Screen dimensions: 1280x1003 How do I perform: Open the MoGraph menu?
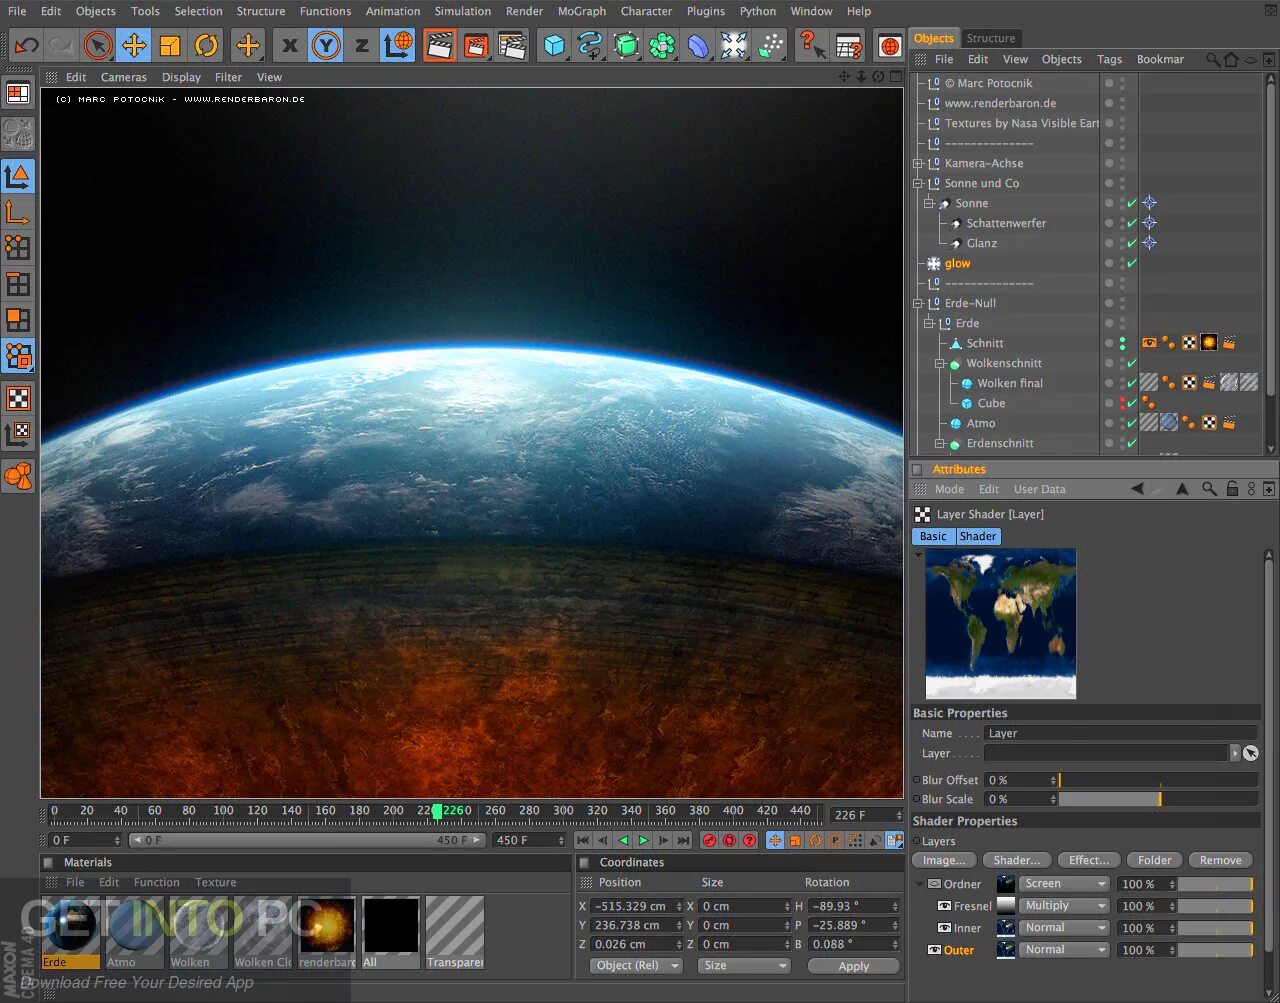click(581, 11)
